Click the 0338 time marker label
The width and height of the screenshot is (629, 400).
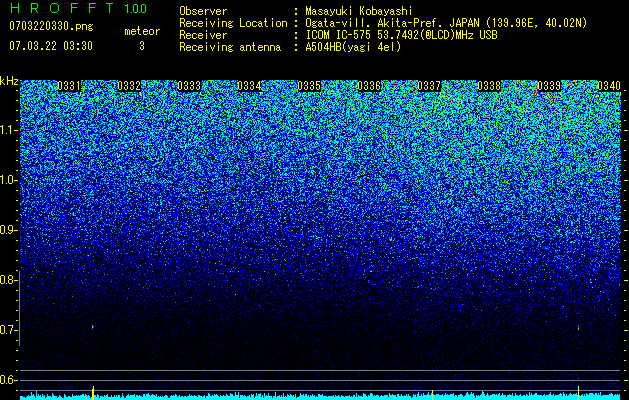489,86
